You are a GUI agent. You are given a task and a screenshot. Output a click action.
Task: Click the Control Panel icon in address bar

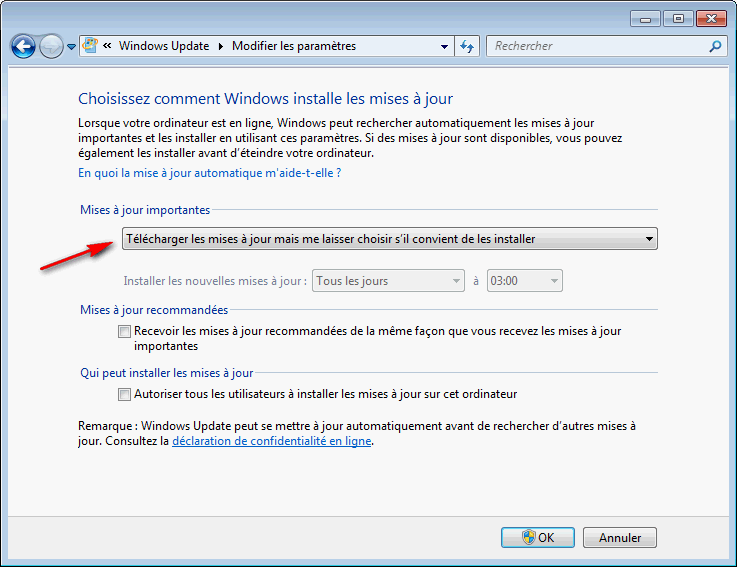[90, 46]
